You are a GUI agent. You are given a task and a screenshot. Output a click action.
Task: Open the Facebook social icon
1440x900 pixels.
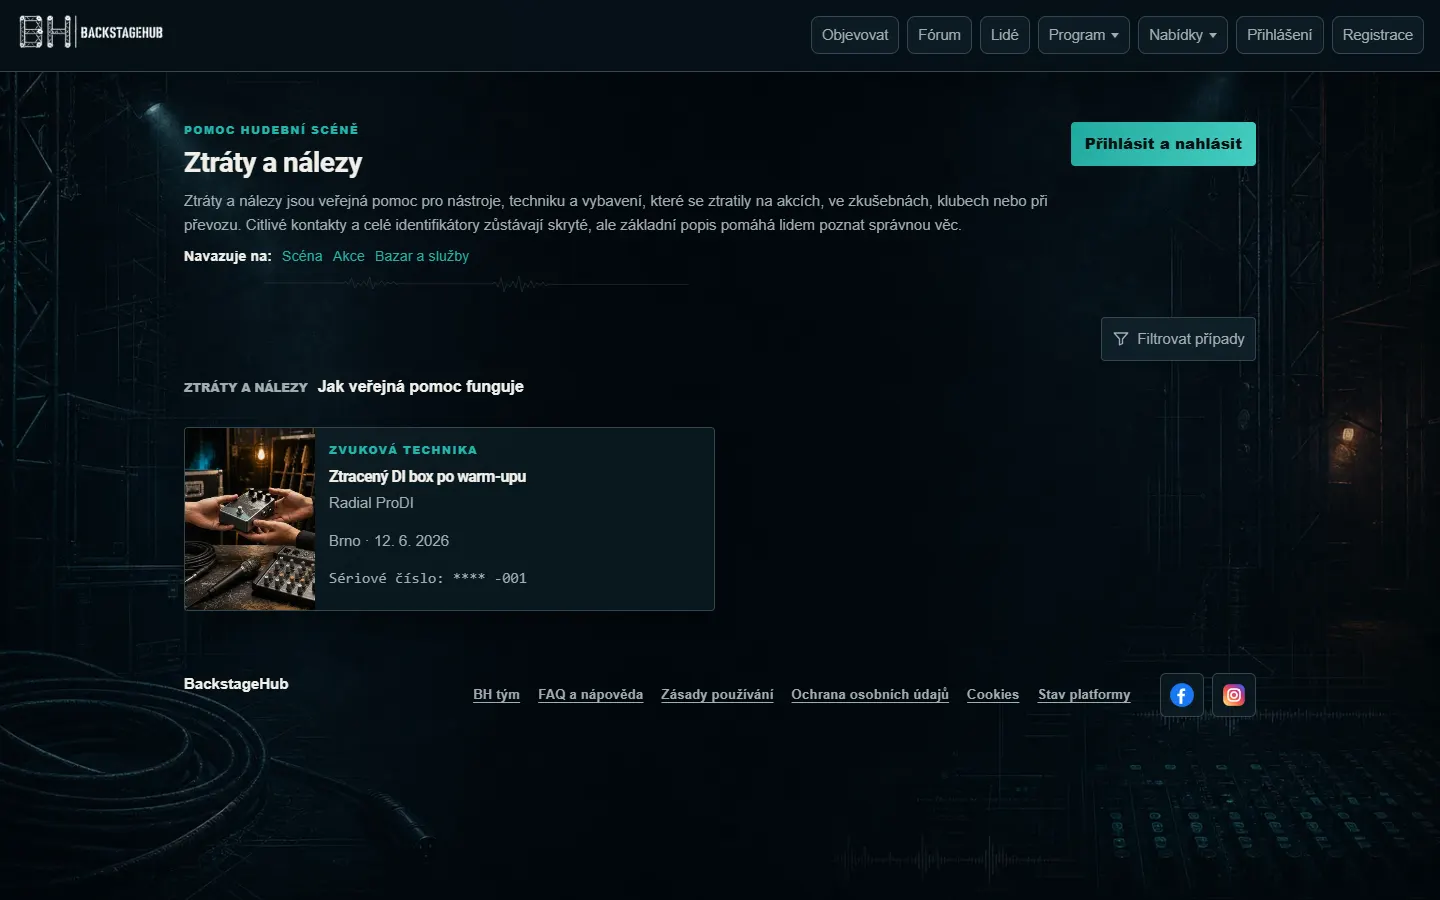click(x=1182, y=695)
